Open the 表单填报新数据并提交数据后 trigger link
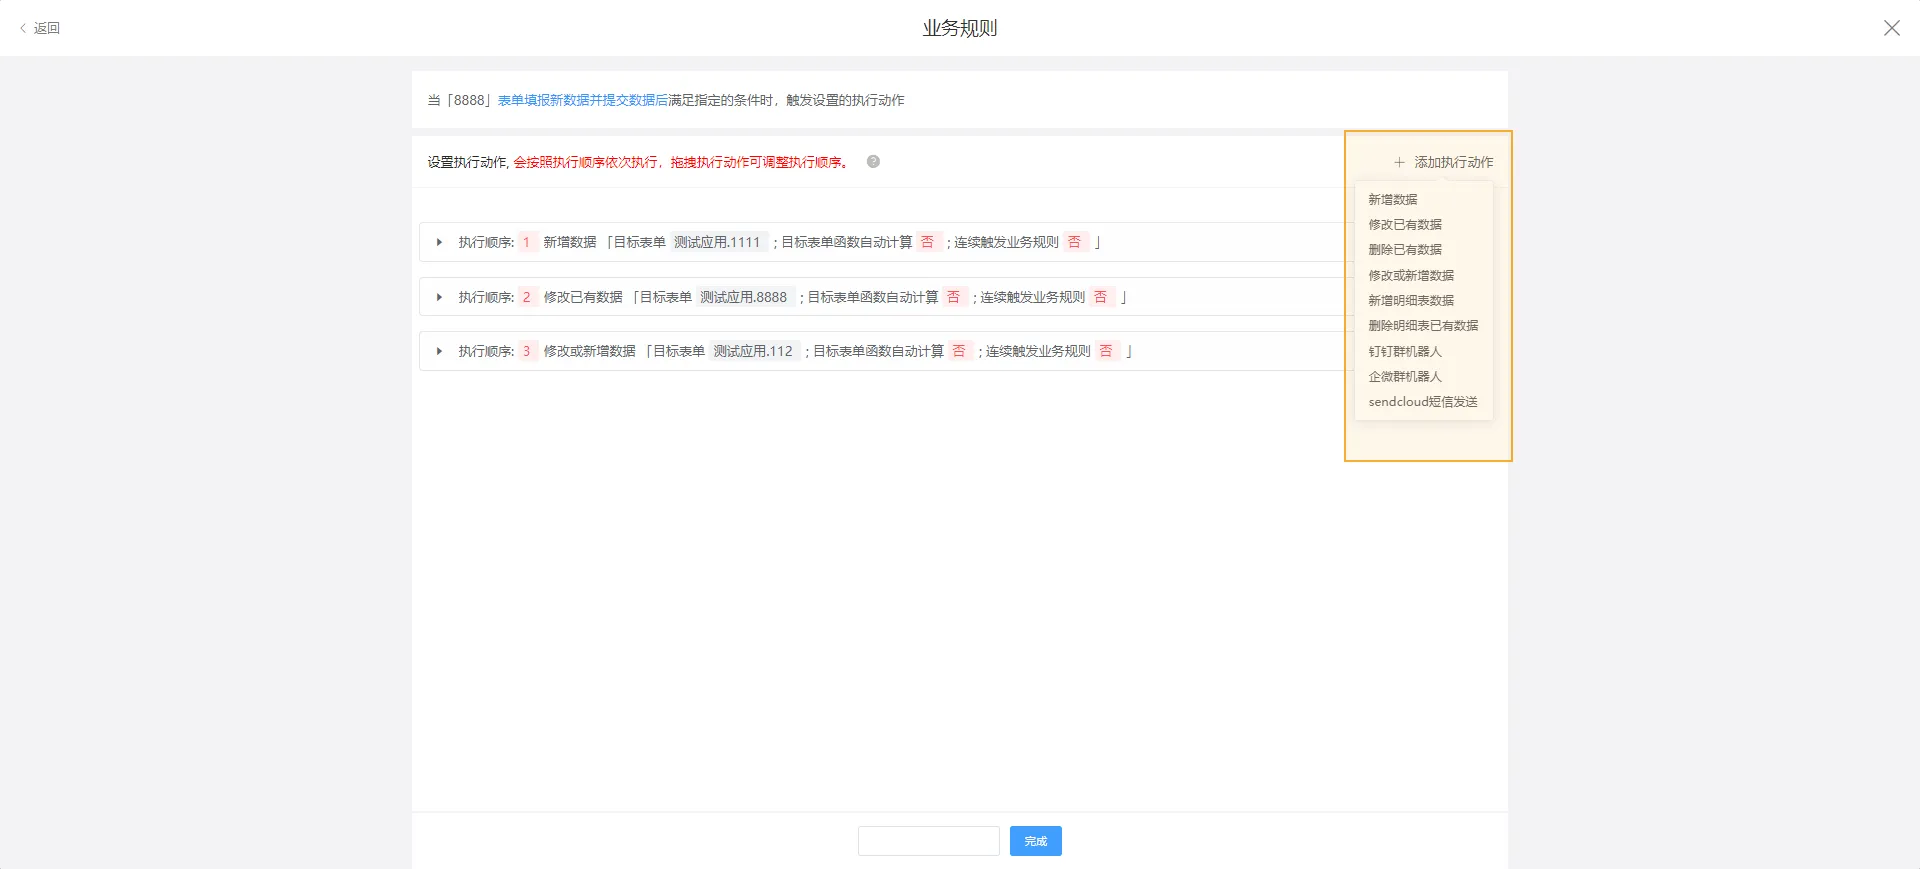Image resolution: width=1920 pixels, height=869 pixels. (x=582, y=100)
